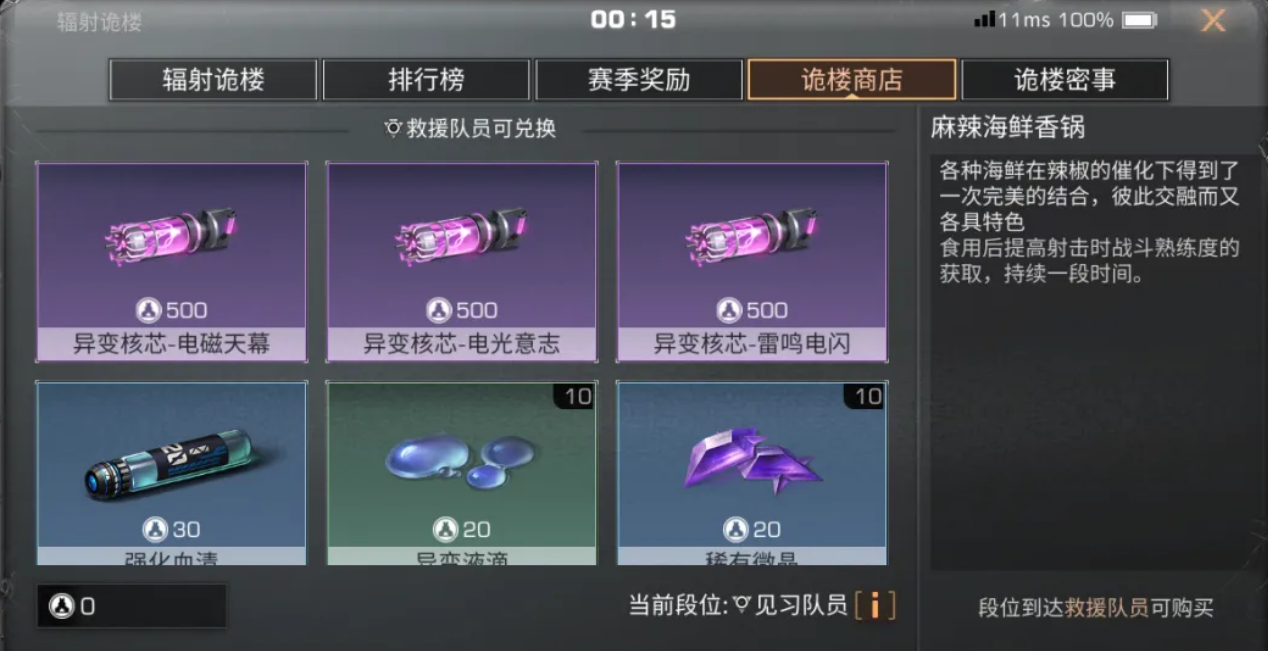Viewport: 1268px width, 651px height.
Task: Select the 异变核芯-雷鸣电闪 item
Action: pyautogui.click(x=751, y=262)
